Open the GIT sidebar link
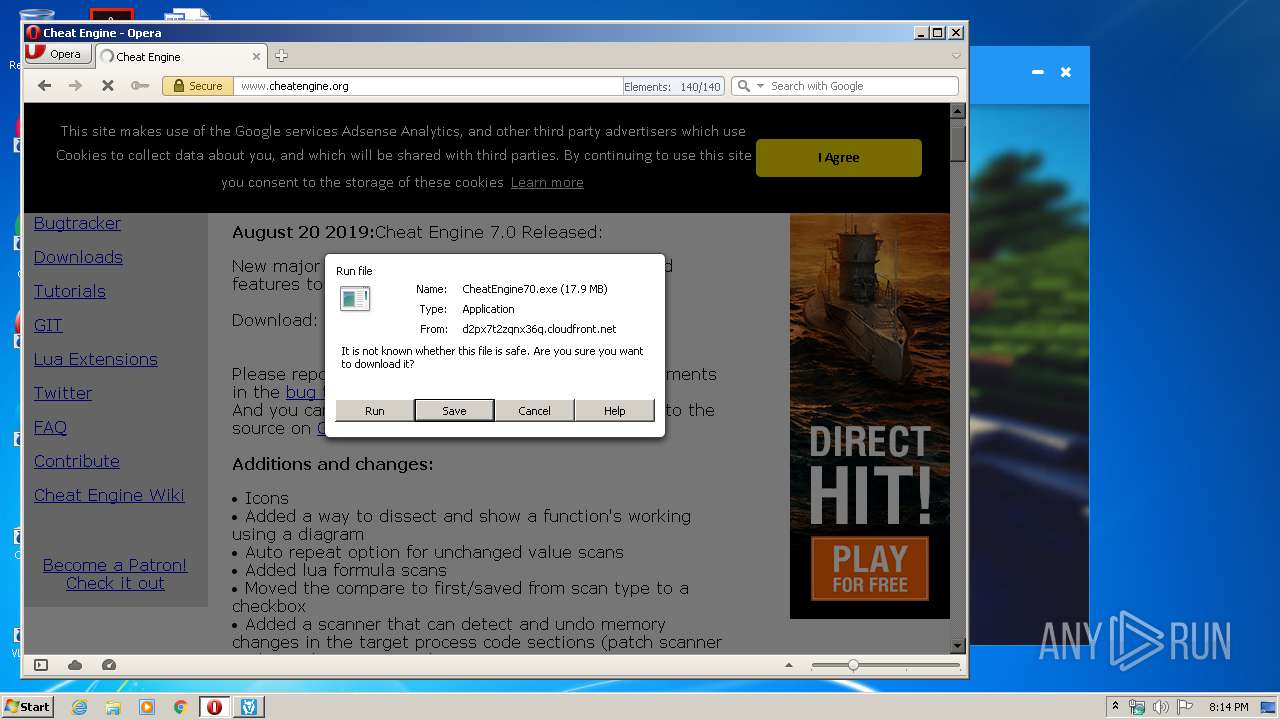Image resolution: width=1280 pixels, height=720 pixels. [x=48, y=325]
